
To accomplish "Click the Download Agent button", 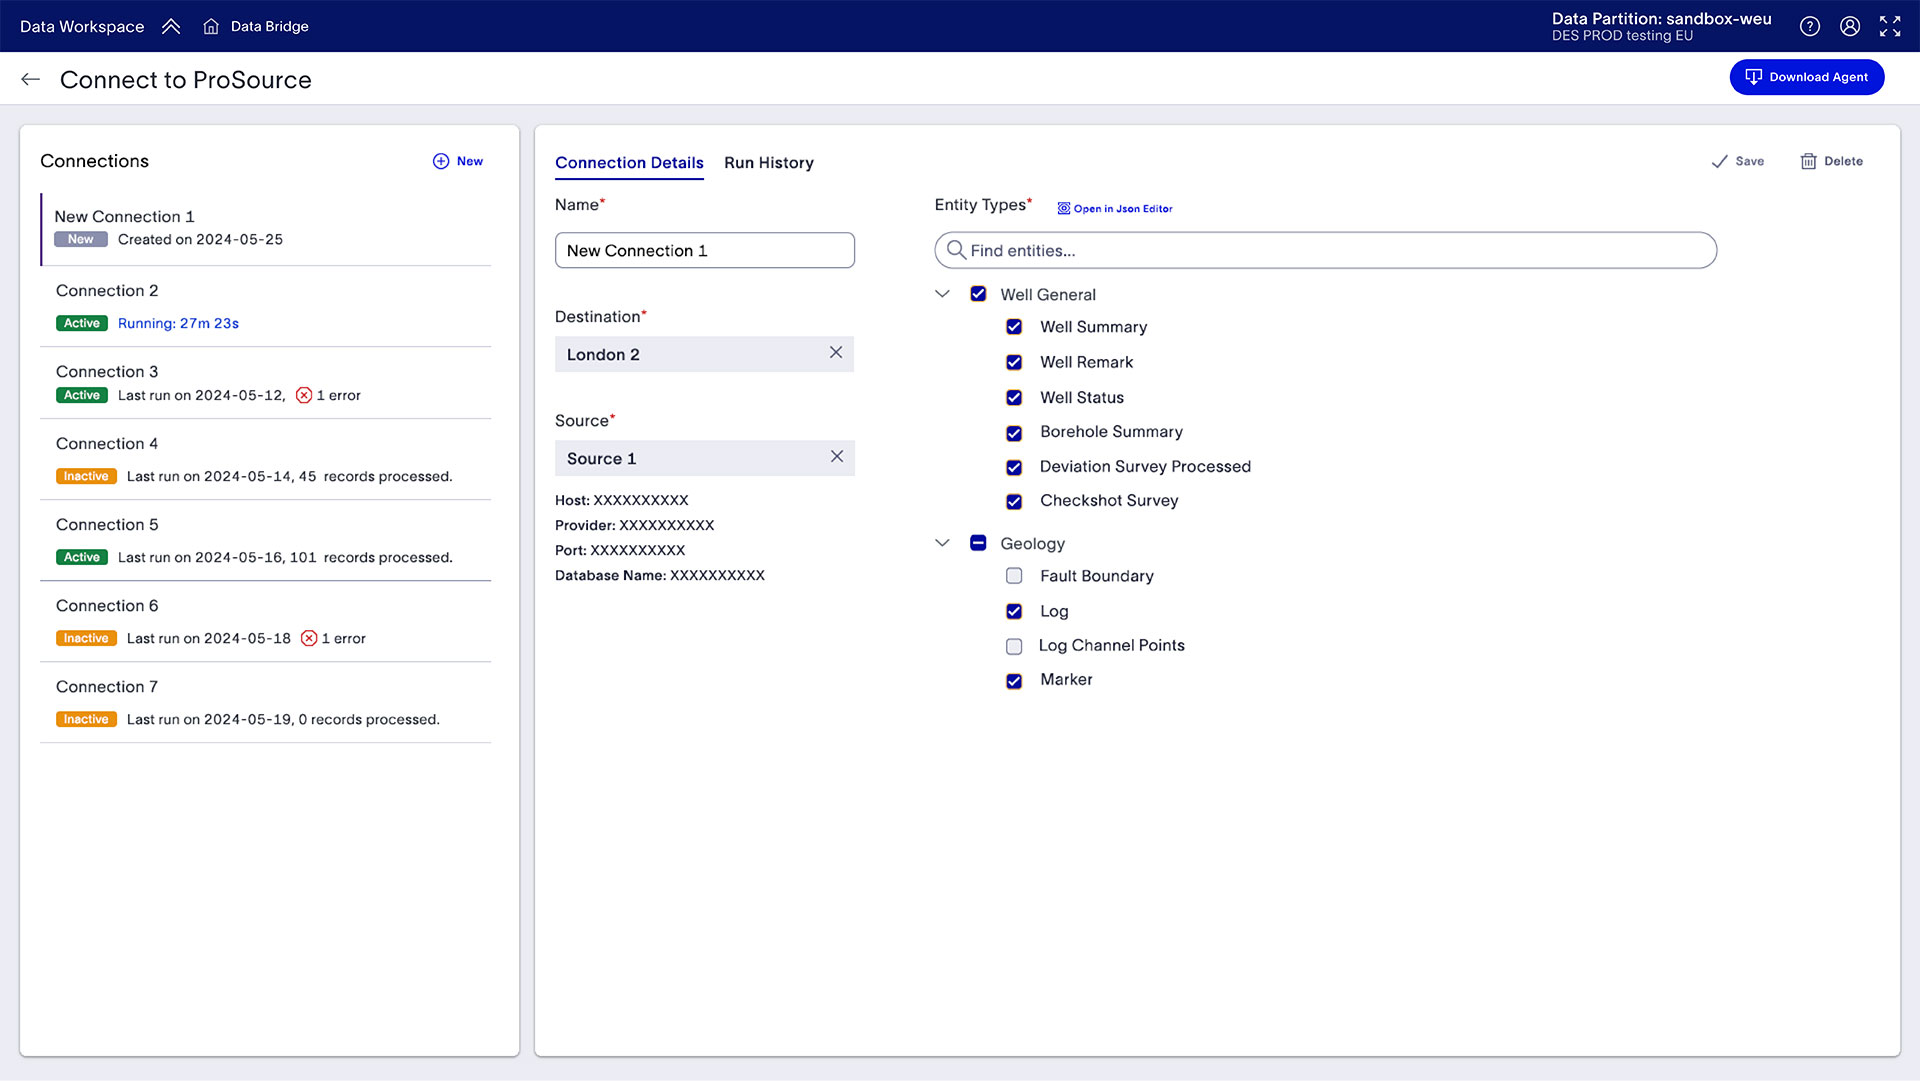I will click(1807, 77).
